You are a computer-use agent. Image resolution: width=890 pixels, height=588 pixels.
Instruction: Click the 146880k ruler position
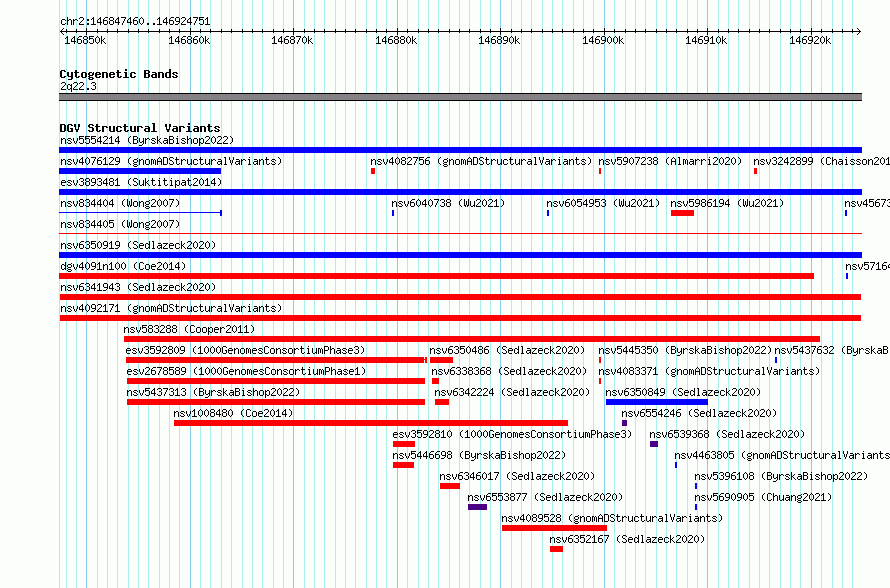click(396, 40)
